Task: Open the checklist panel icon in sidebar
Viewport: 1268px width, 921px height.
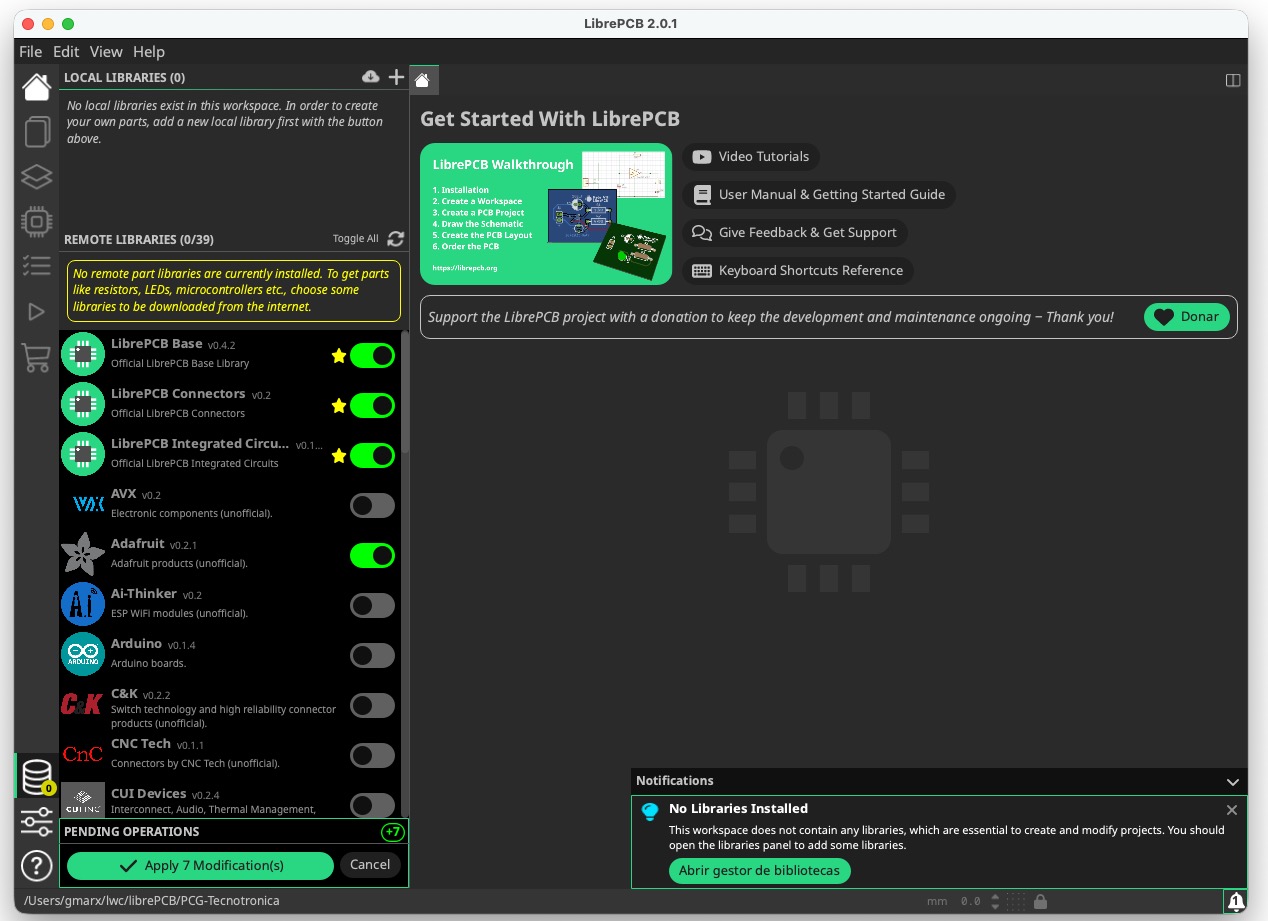Action: pos(36,266)
